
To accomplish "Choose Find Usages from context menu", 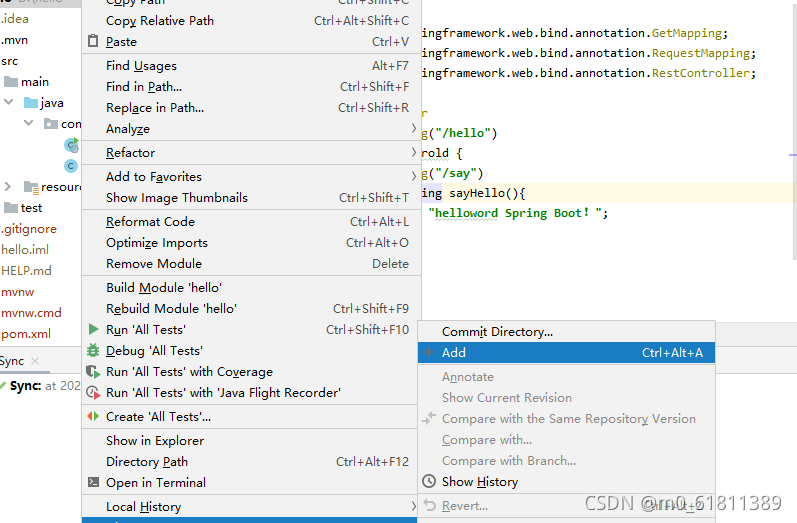I will tap(251, 66).
